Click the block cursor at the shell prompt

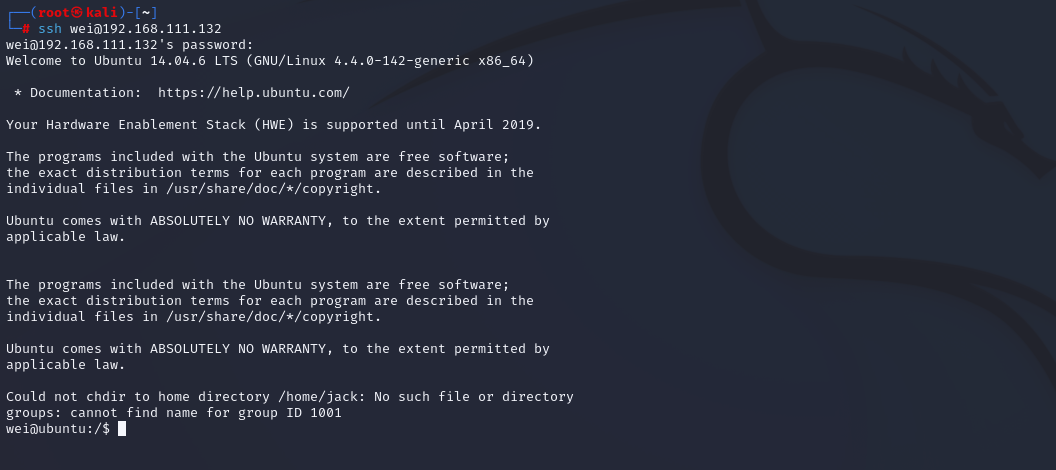[x=122, y=429]
